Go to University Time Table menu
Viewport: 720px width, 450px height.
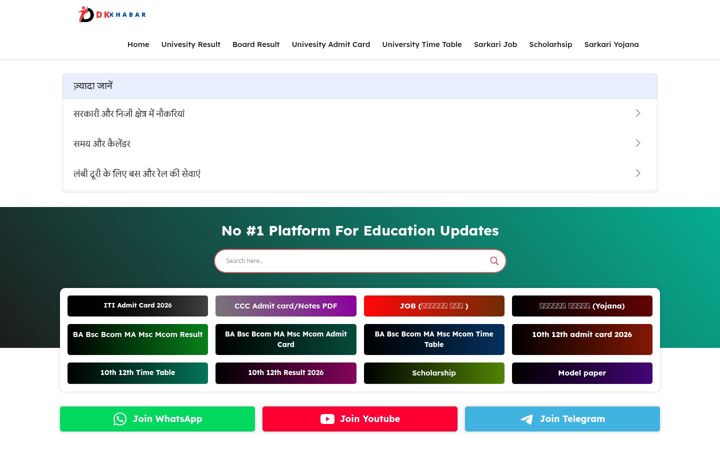point(422,45)
